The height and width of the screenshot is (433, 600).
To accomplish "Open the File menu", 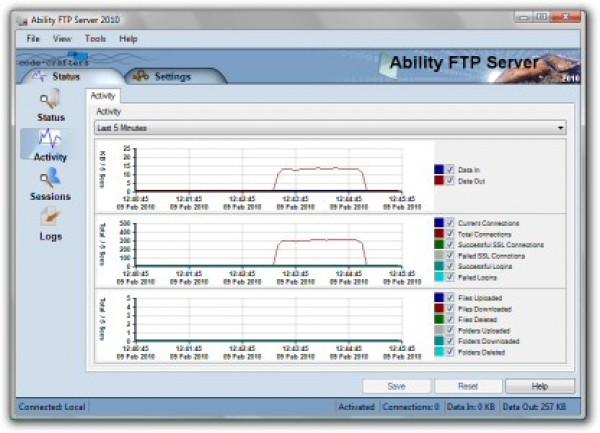I will (33, 38).
